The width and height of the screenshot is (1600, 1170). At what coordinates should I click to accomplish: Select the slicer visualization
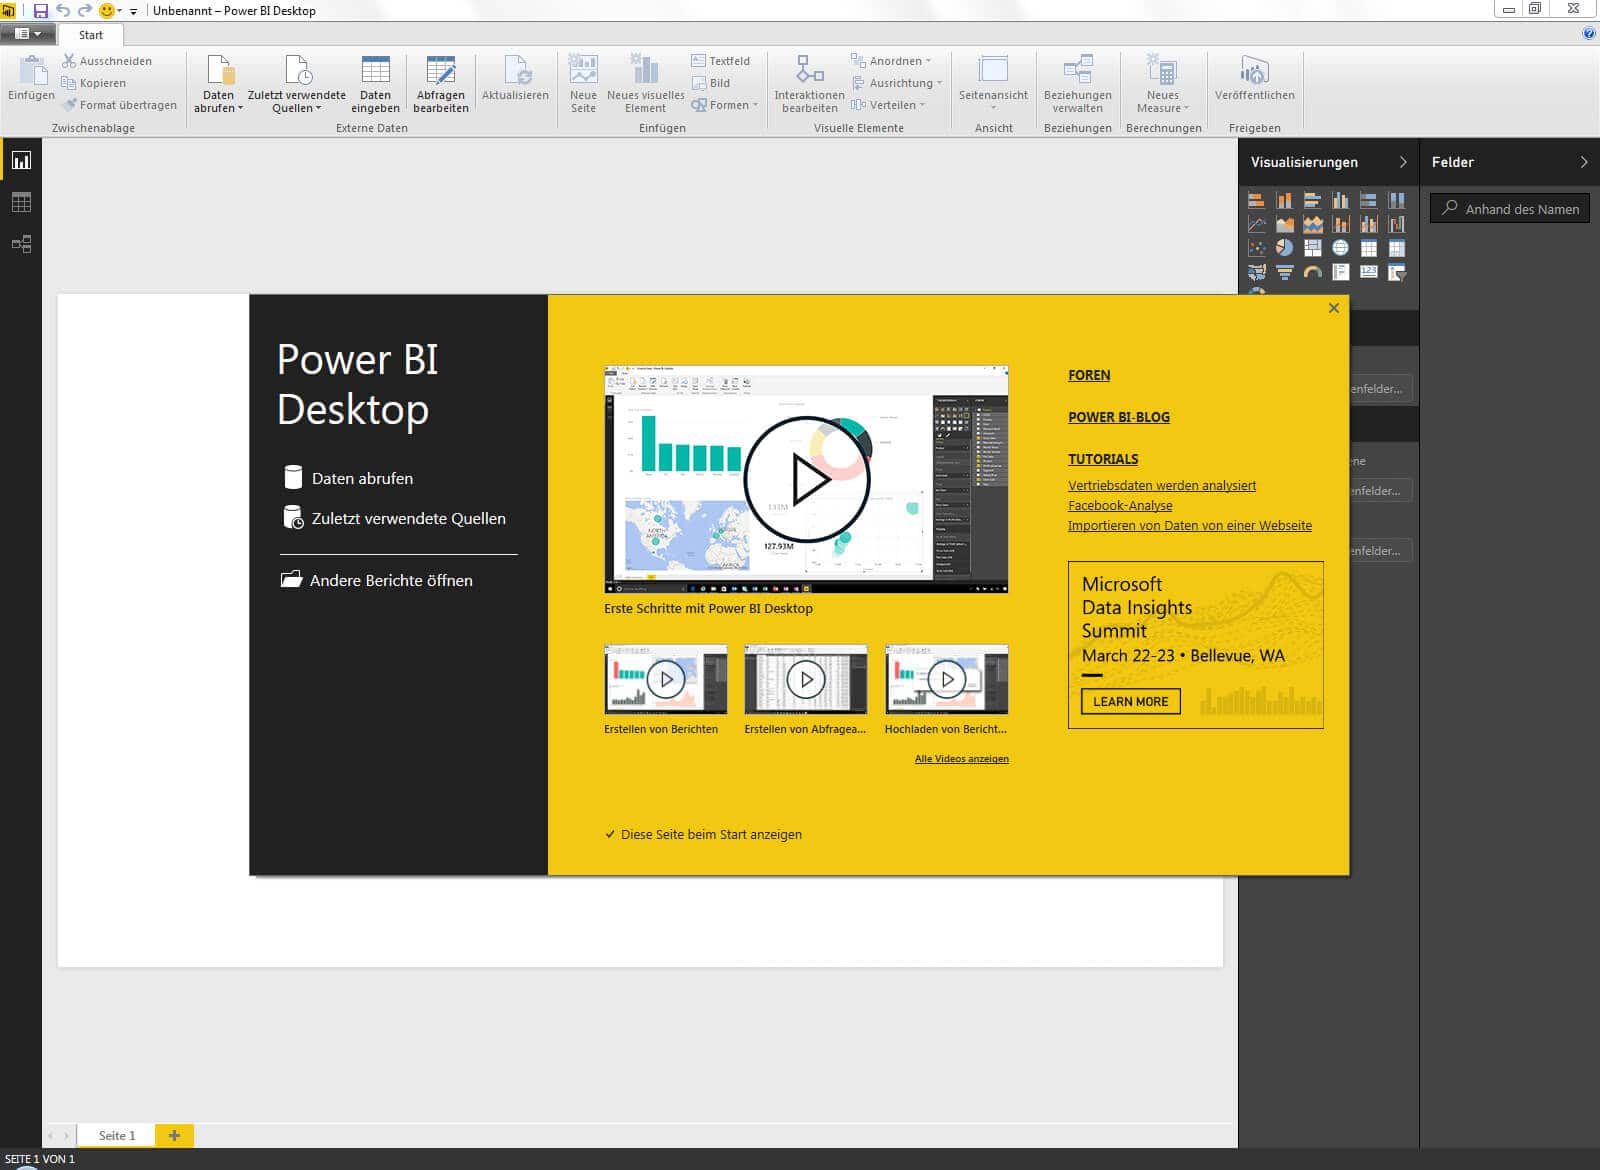pyautogui.click(x=1397, y=272)
